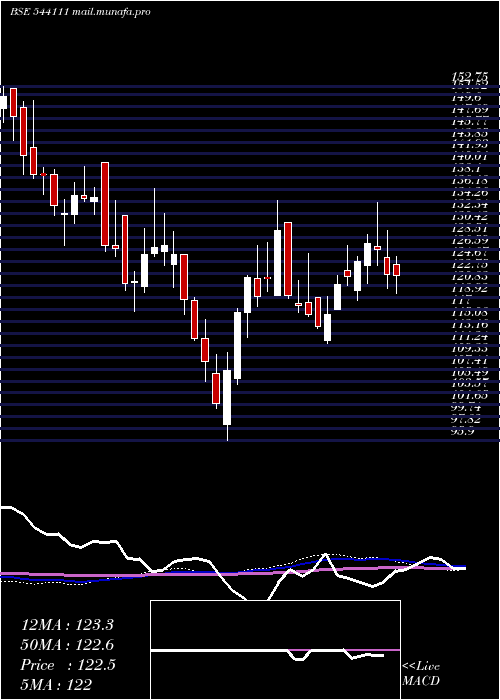Click the 95.9 price axis label
The height and width of the screenshot is (700, 500).
click(x=462, y=431)
